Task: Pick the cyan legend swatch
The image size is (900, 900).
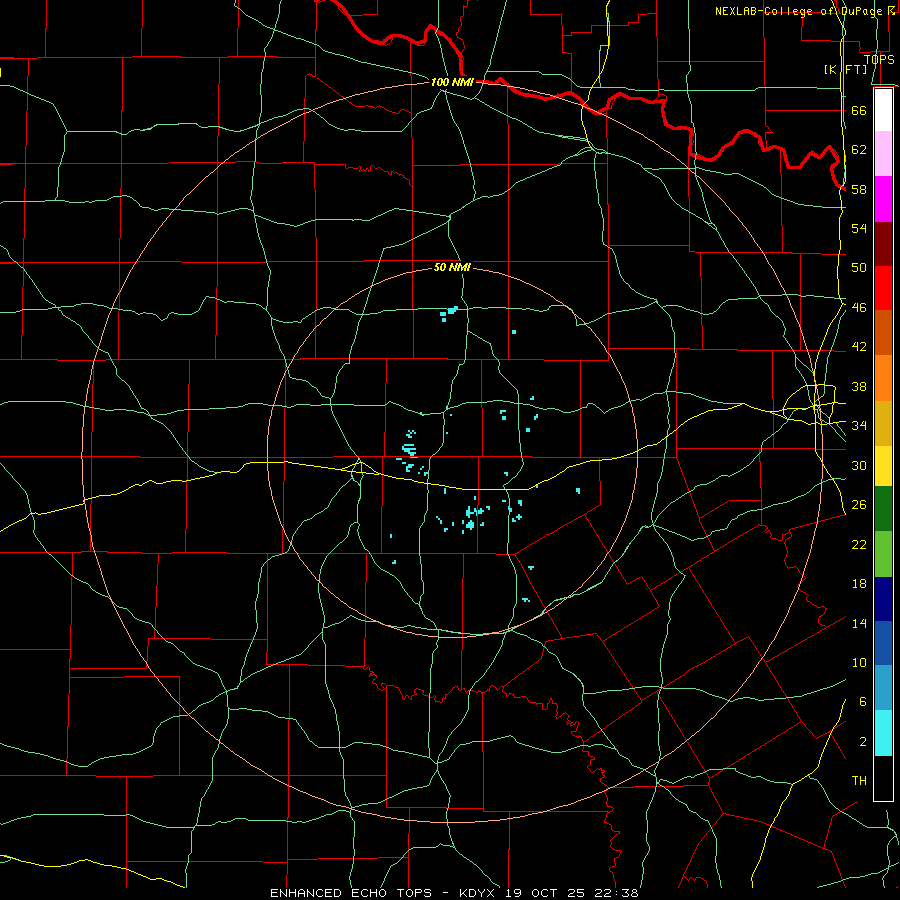Action: click(x=883, y=733)
